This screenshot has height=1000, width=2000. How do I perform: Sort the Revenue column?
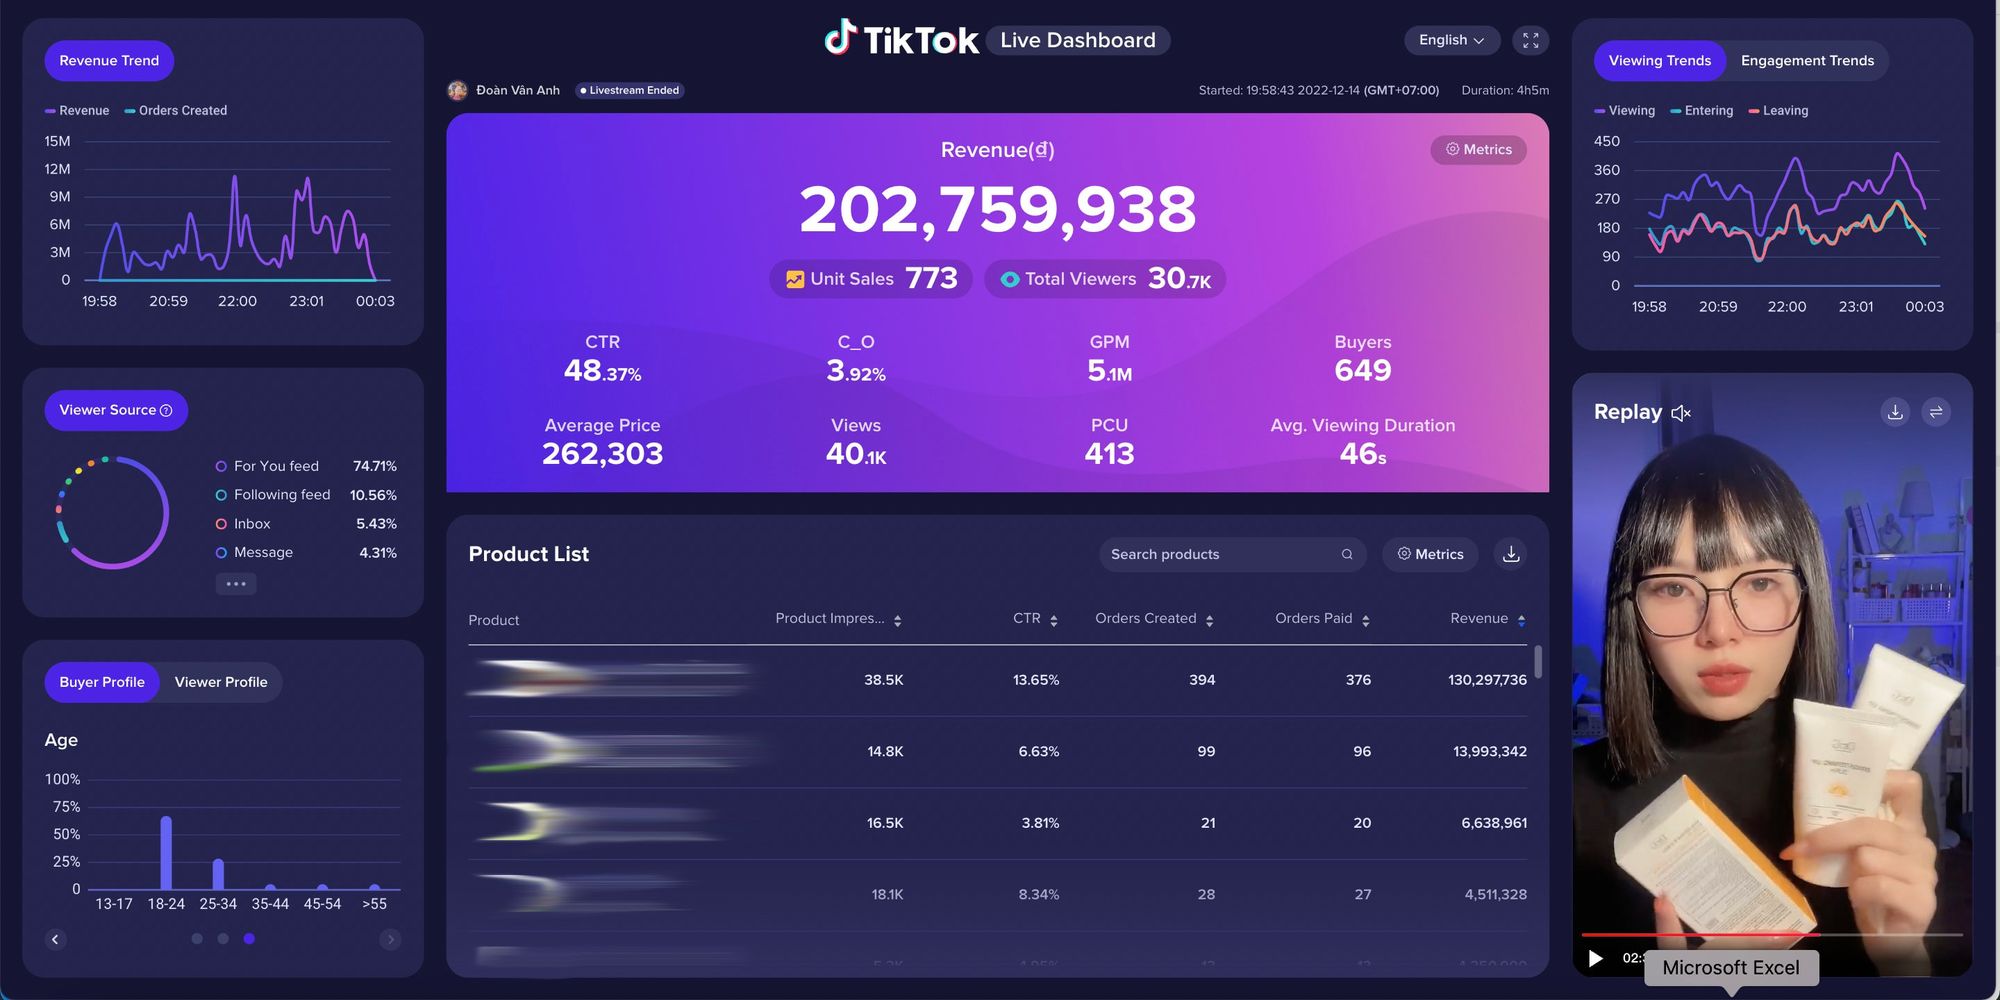click(x=1522, y=621)
